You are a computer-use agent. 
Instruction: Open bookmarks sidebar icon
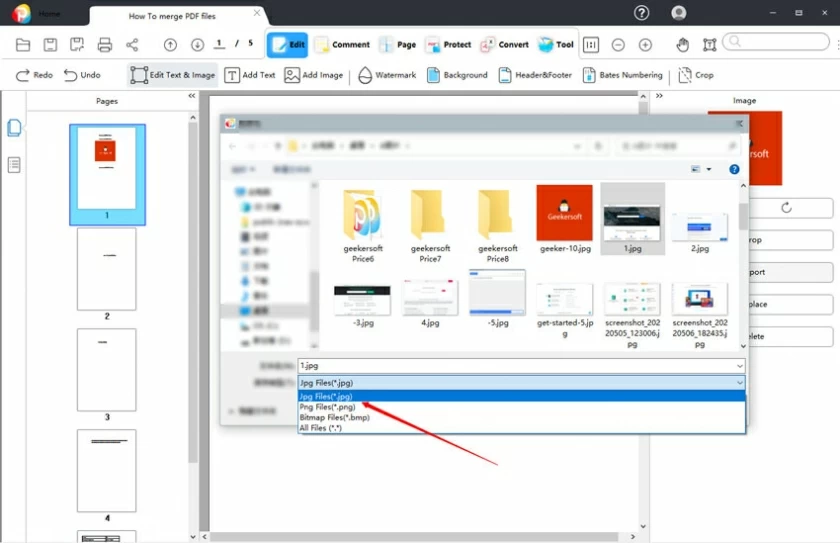[14, 165]
